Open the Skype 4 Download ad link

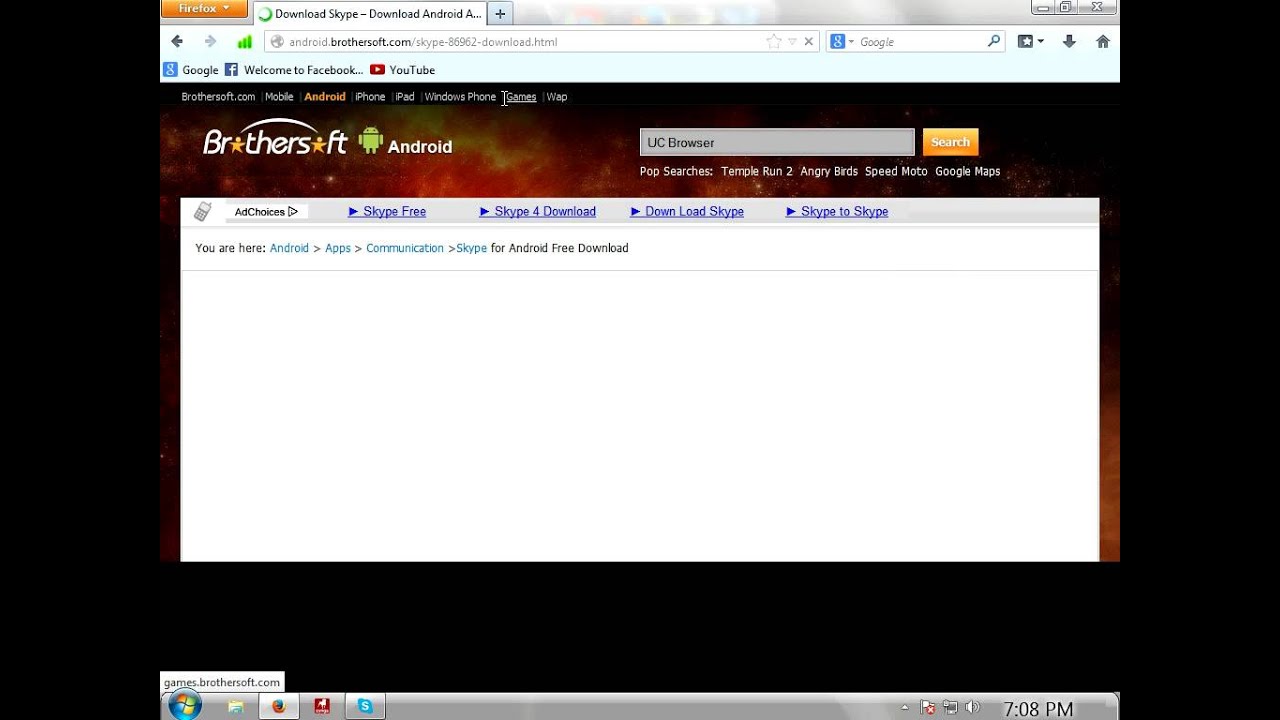pyautogui.click(x=538, y=211)
